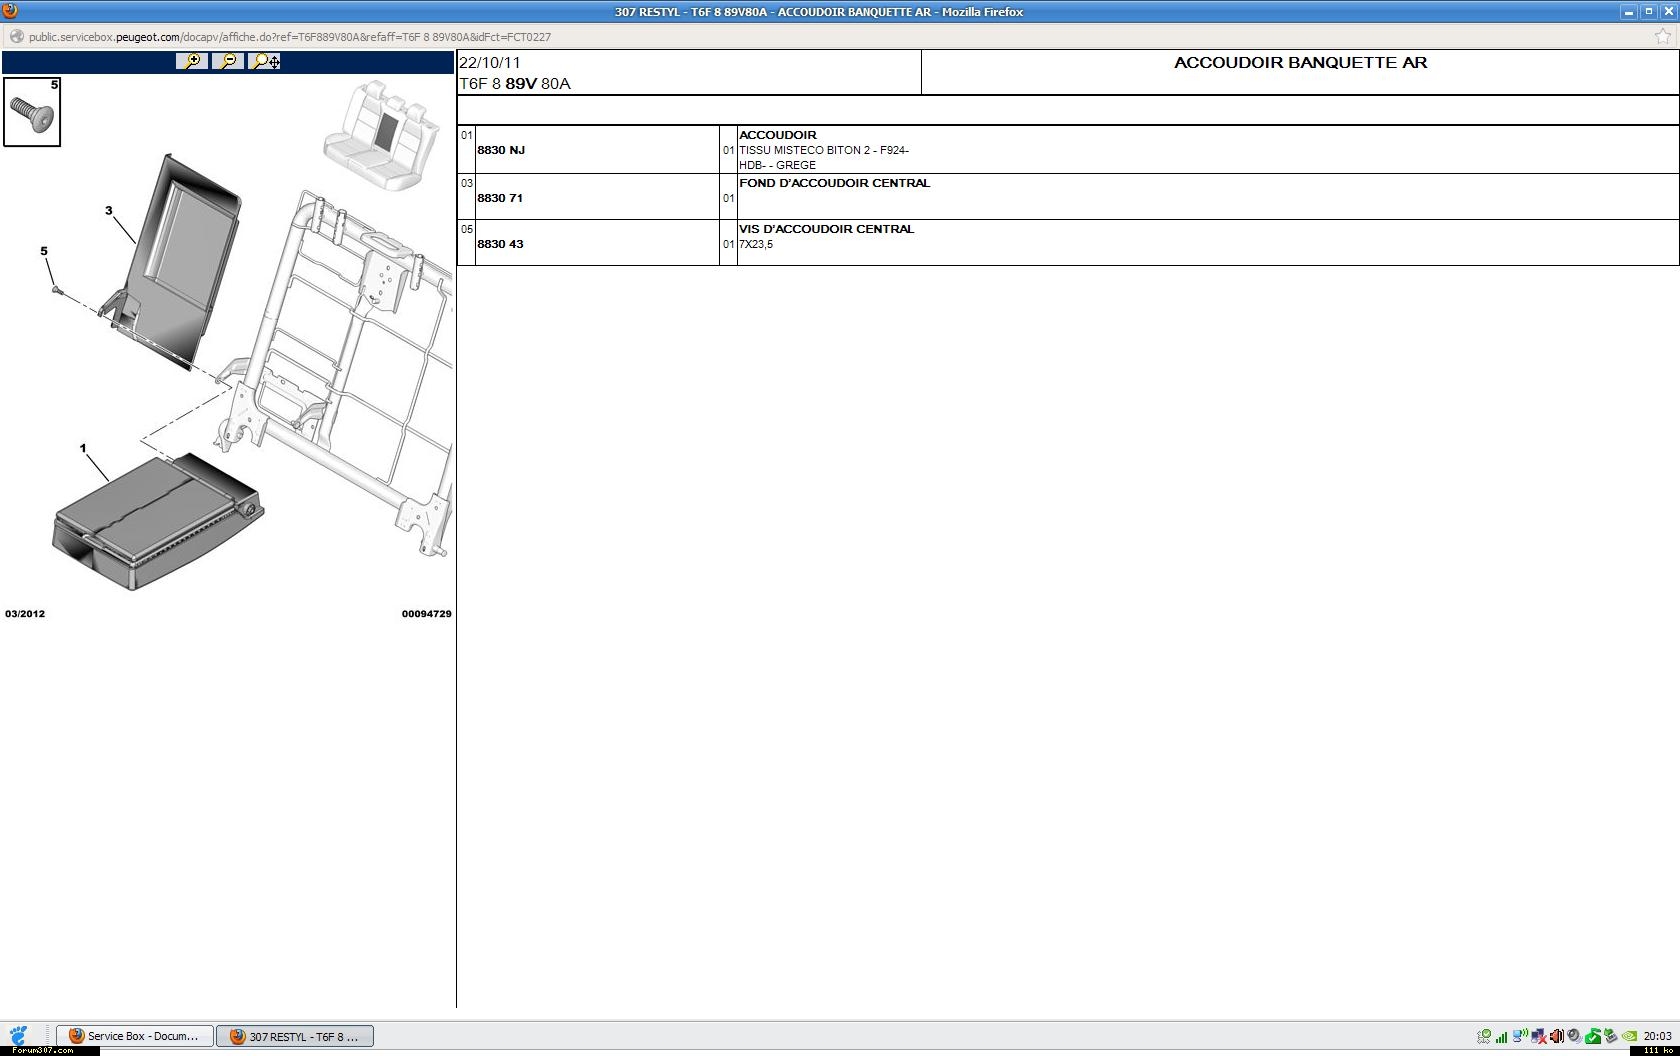Click the green arrow drive tray icon
The height and width of the screenshot is (1056, 1680).
click(x=1611, y=1036)
